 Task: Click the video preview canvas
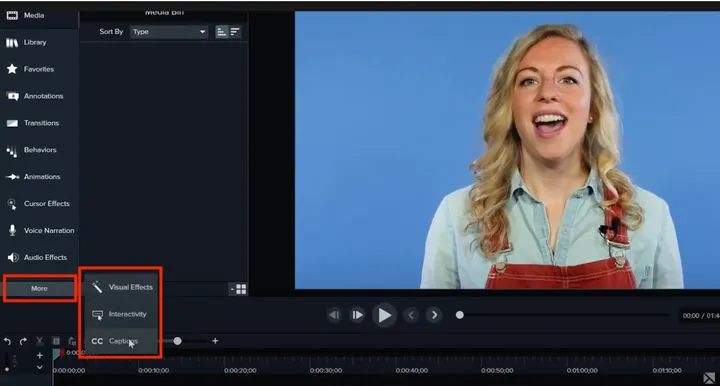(507, 150)
